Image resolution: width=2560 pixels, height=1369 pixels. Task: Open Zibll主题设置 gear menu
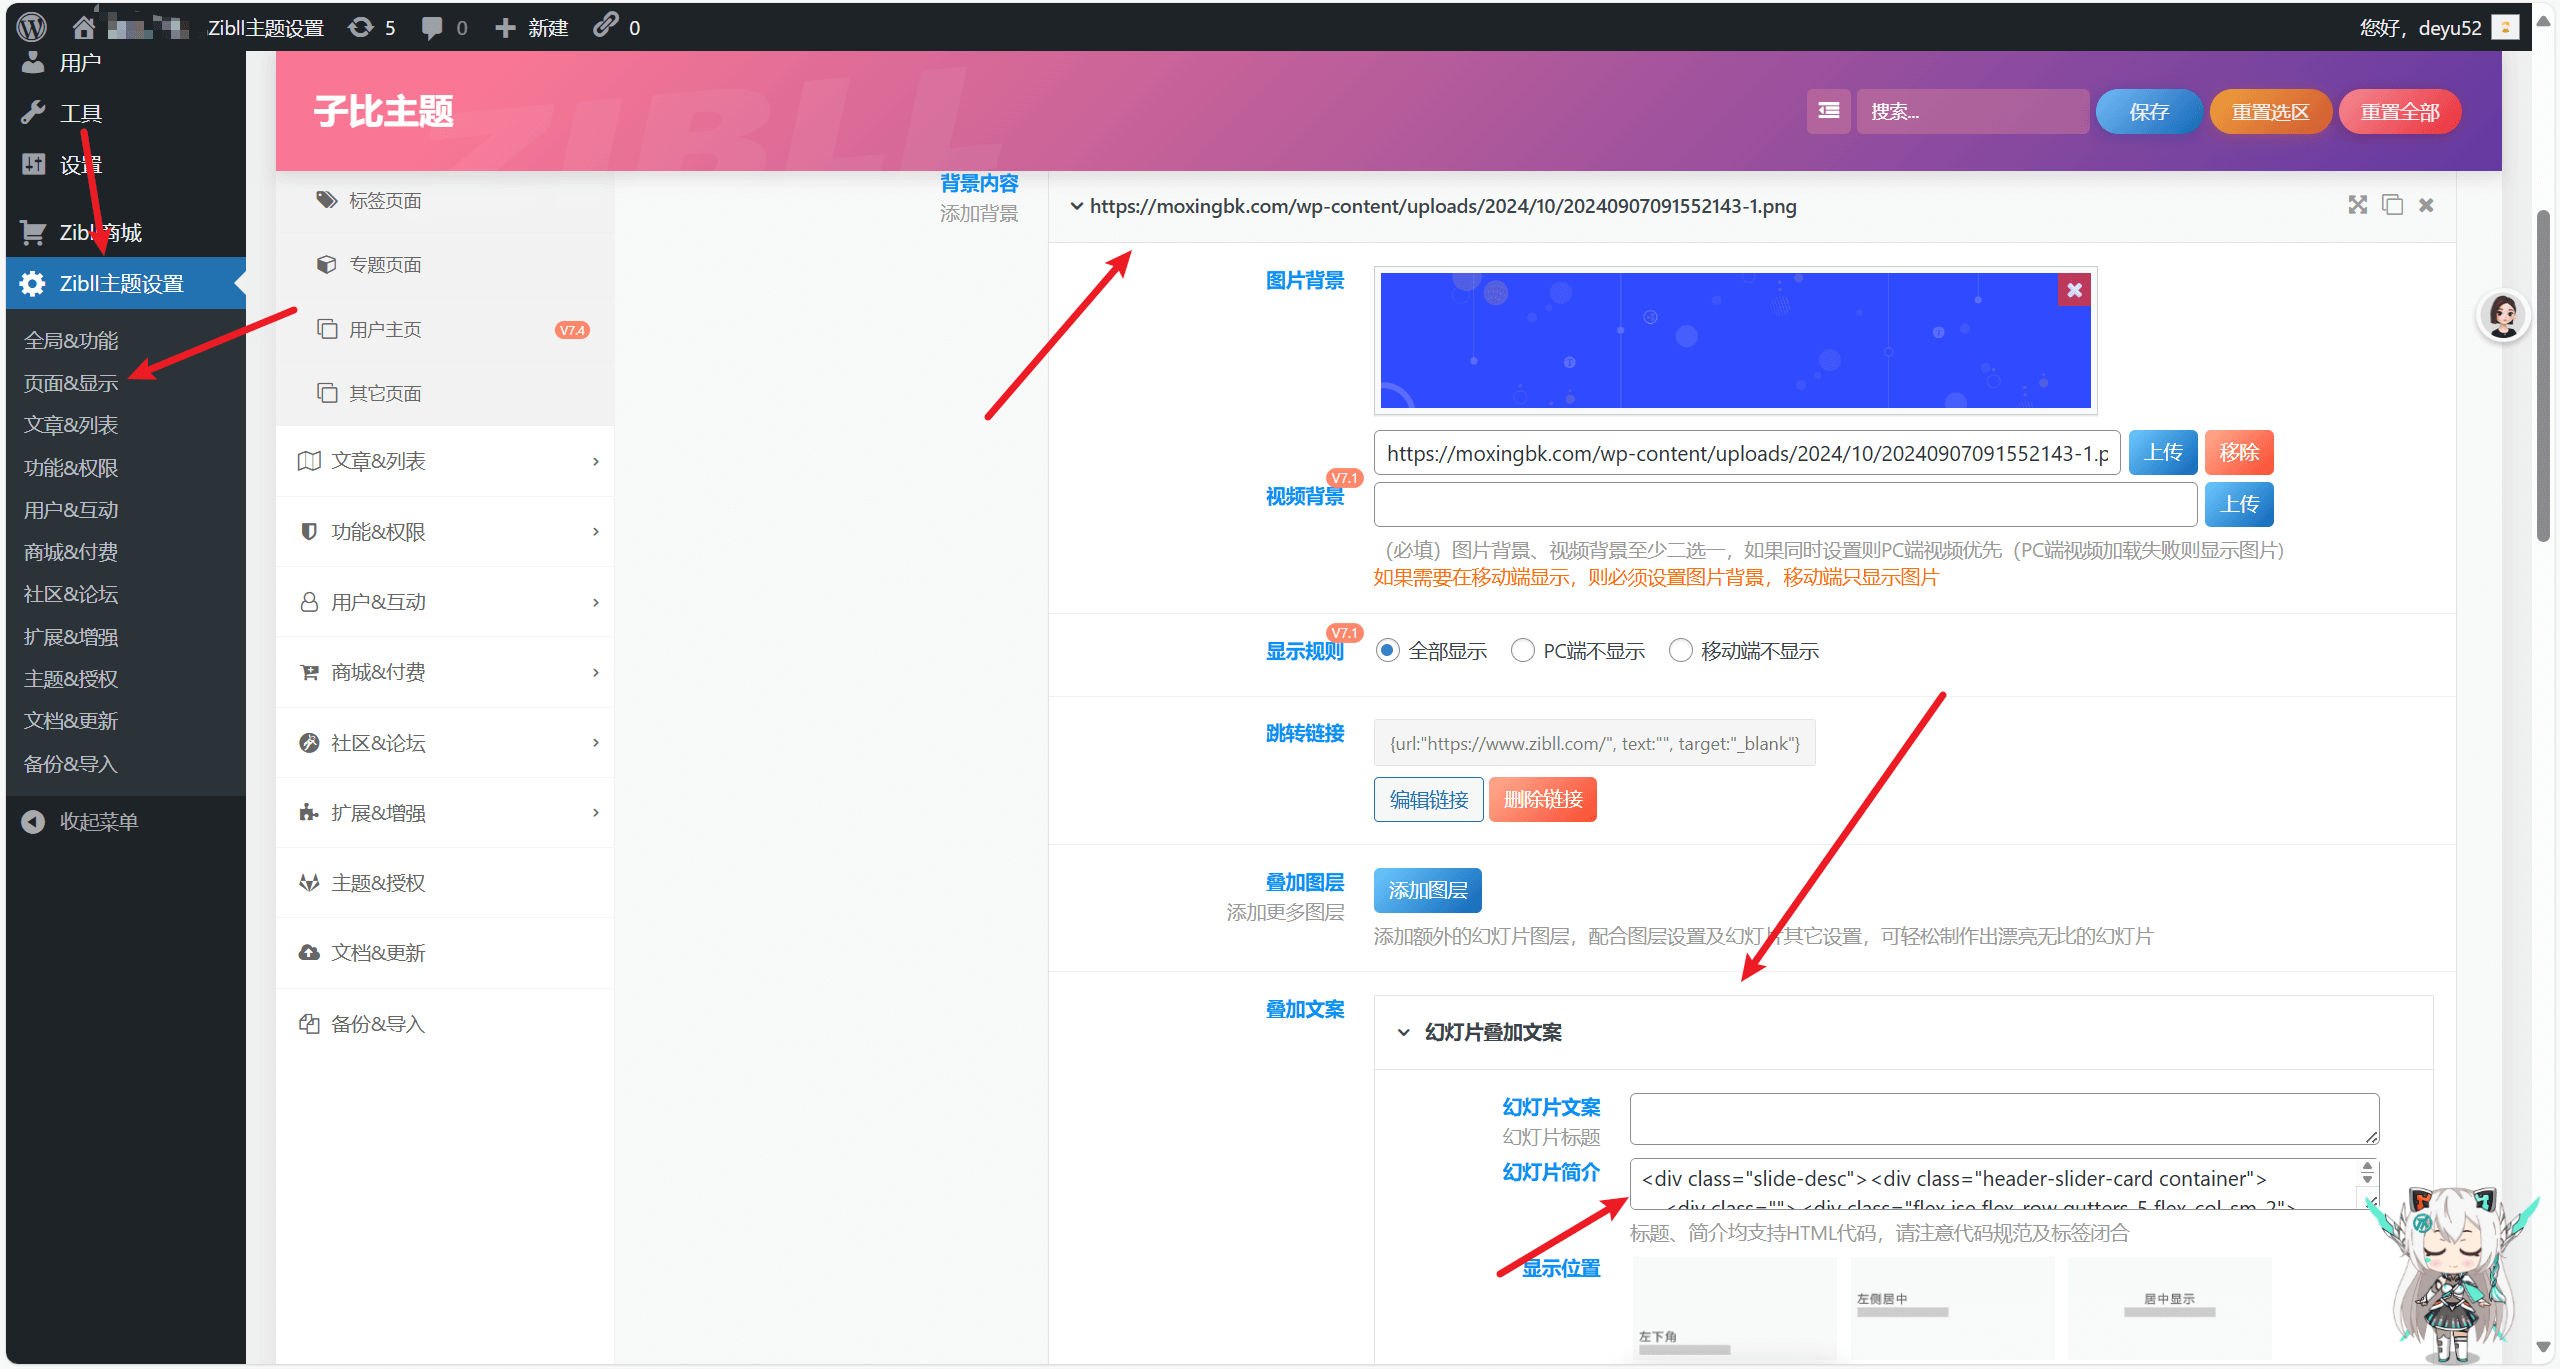coord(126,283)
